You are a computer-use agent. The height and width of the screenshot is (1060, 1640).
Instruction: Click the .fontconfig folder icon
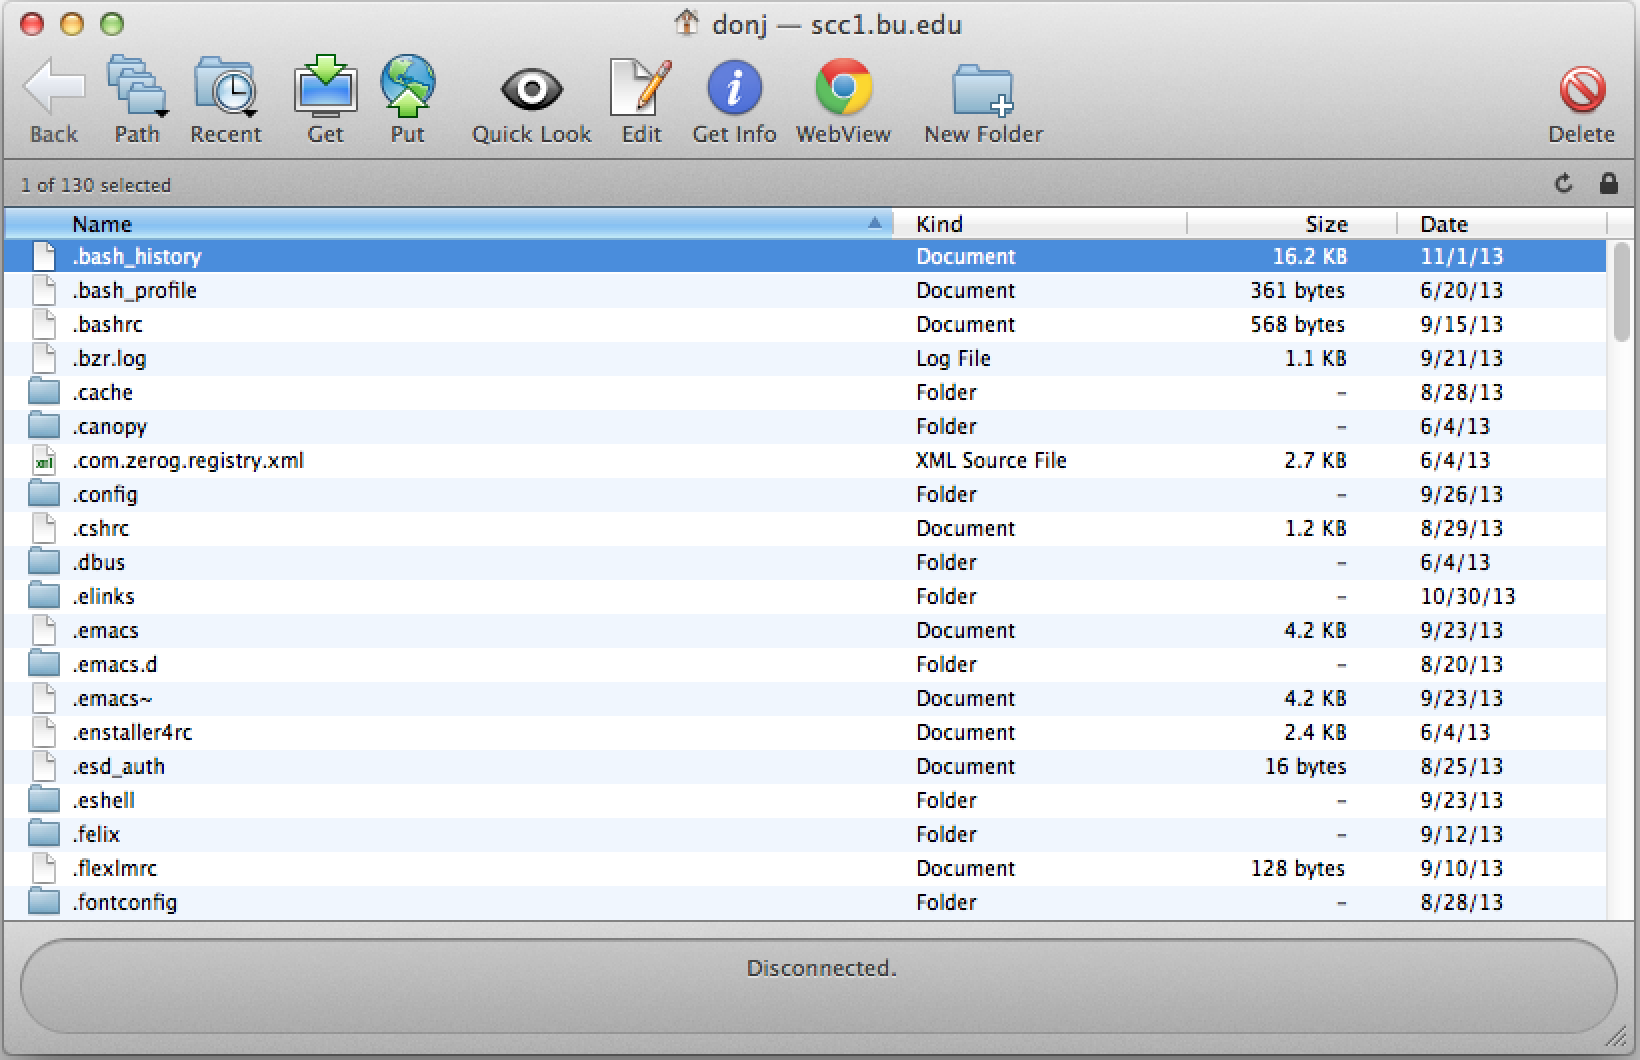(44, 901)
